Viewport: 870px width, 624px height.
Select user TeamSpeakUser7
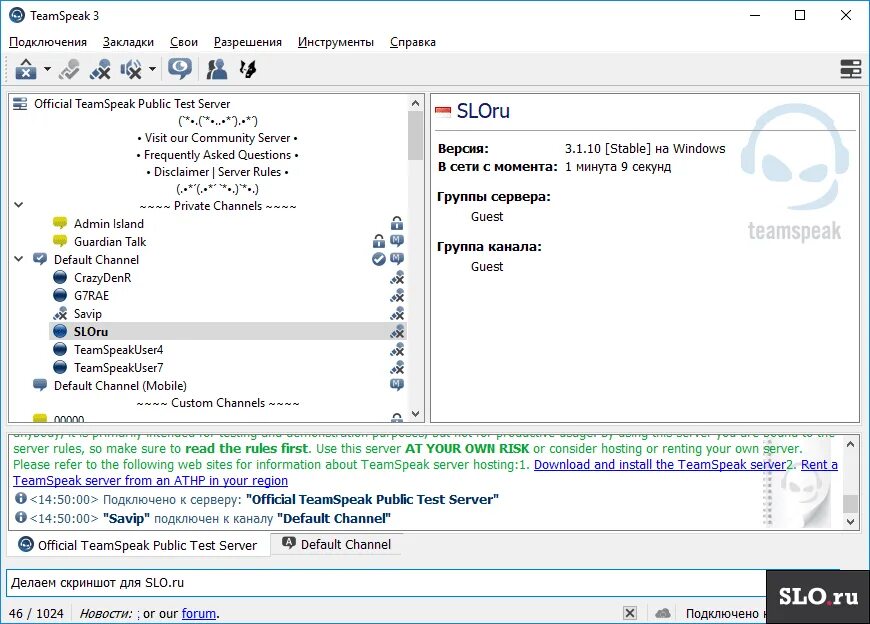pyautogui.click(x=119, y=368)
